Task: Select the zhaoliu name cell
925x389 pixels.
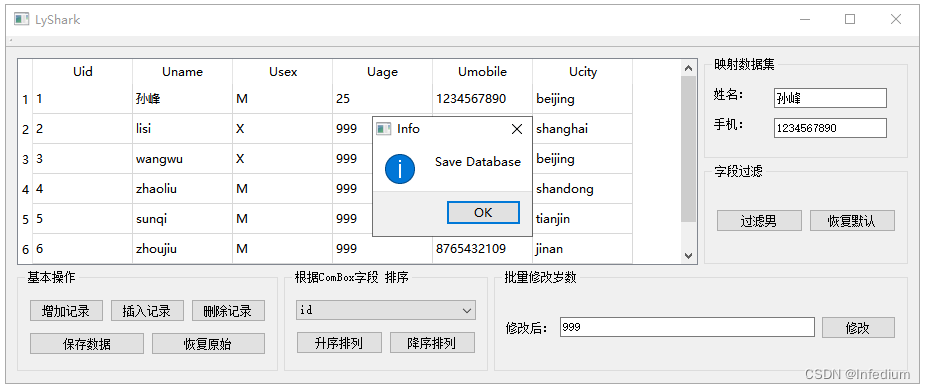Action: pyautogui.click(x=182, y=189)
